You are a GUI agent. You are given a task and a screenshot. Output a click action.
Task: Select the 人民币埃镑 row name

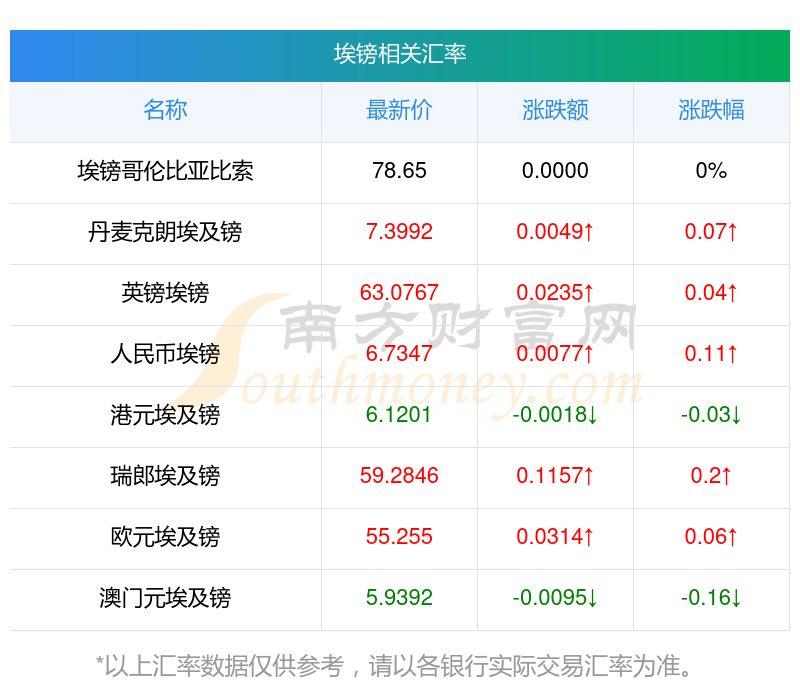pos(165,354)
